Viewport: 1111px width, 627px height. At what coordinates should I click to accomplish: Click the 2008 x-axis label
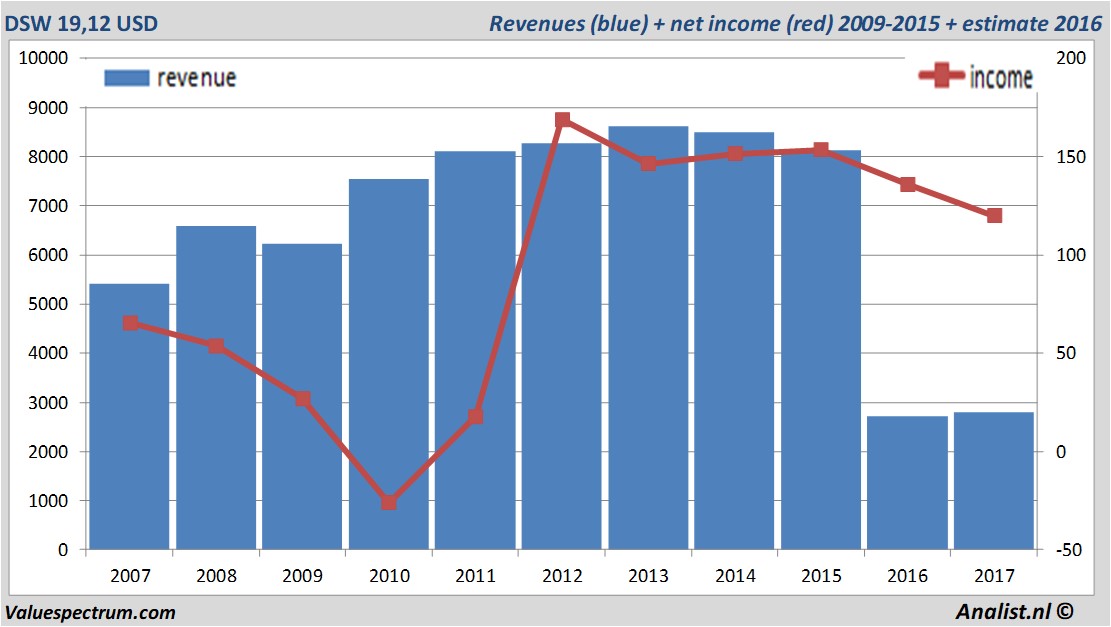(x=216, y=576)
